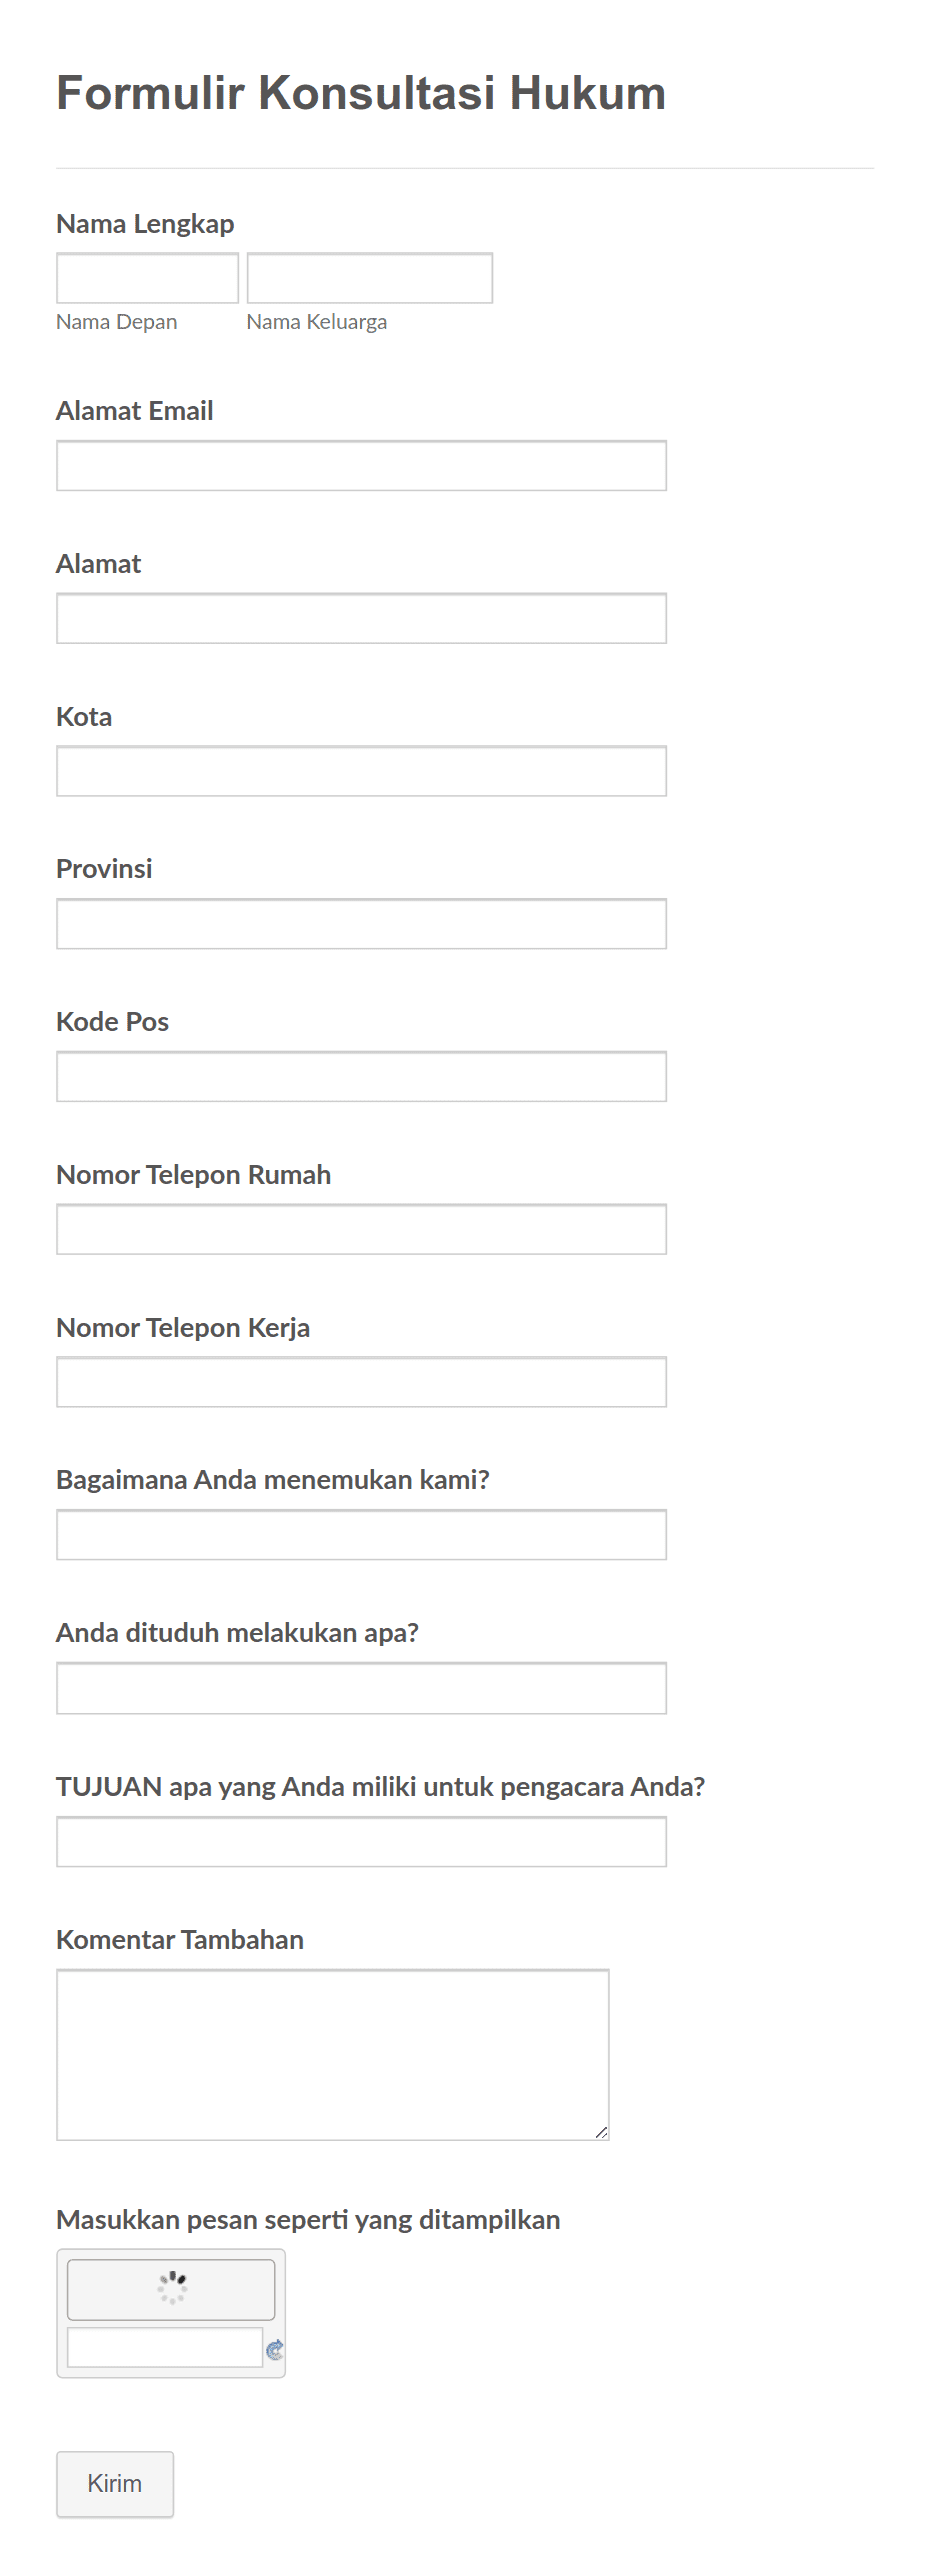930x2574 pixels.
Task: Click the Alamat Email input field
Action: [x=361, y=465]
